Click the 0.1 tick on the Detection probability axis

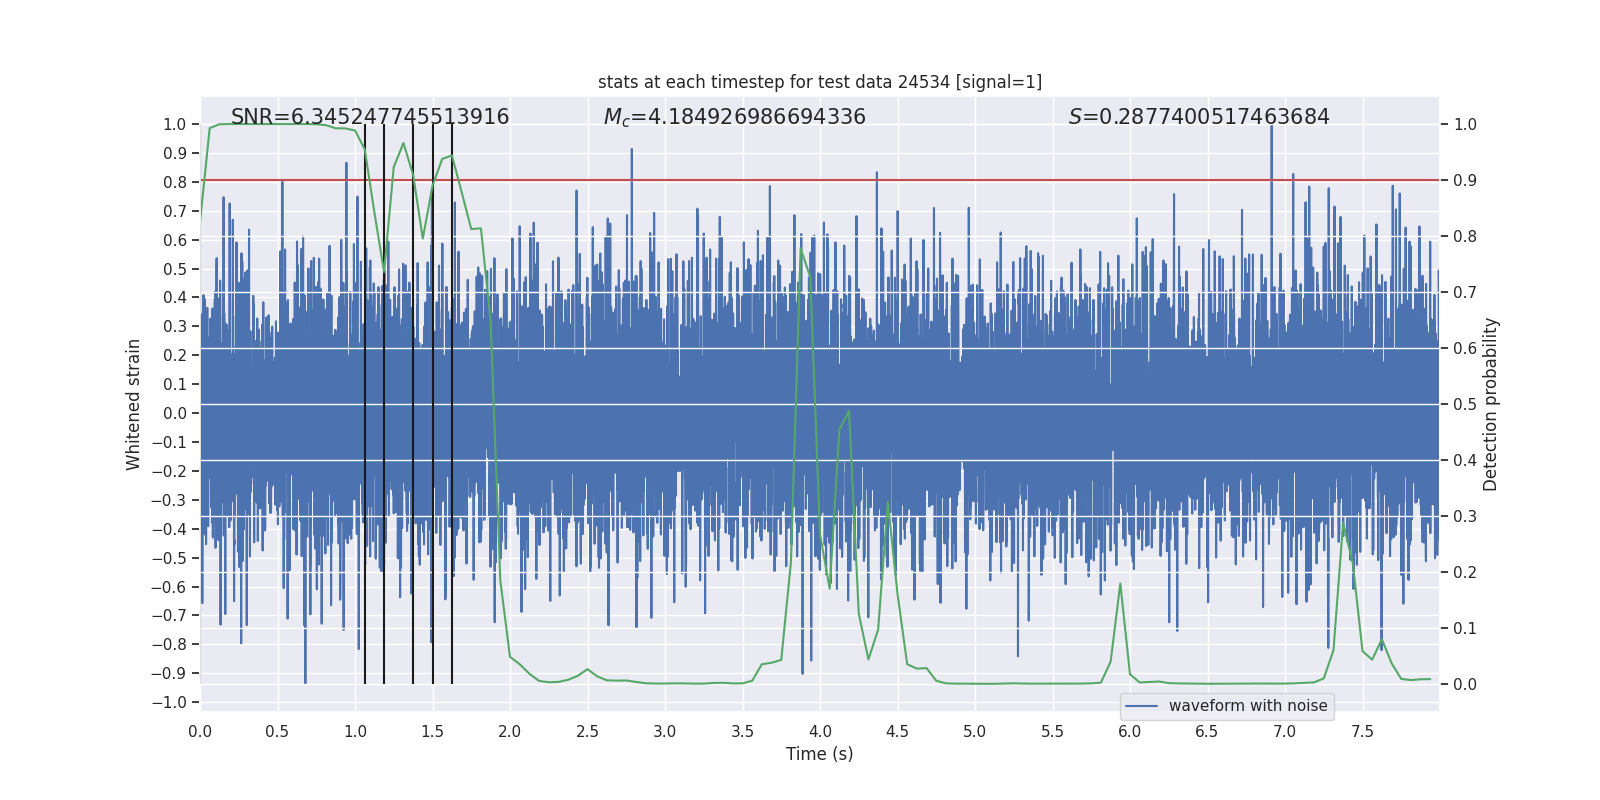1465,628
